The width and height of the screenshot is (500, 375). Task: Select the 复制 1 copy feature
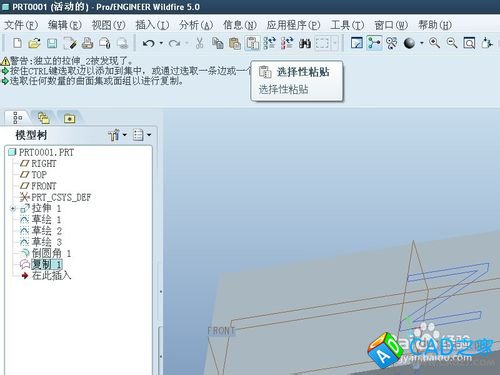(x=41, y=265)
